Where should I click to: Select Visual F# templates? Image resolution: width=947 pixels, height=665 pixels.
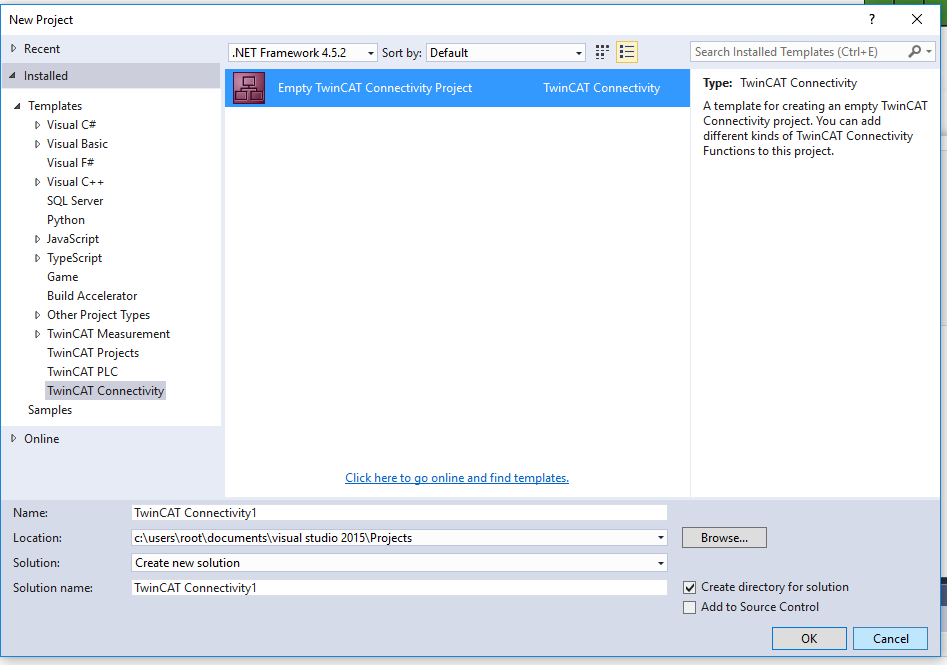pos(70,162)
